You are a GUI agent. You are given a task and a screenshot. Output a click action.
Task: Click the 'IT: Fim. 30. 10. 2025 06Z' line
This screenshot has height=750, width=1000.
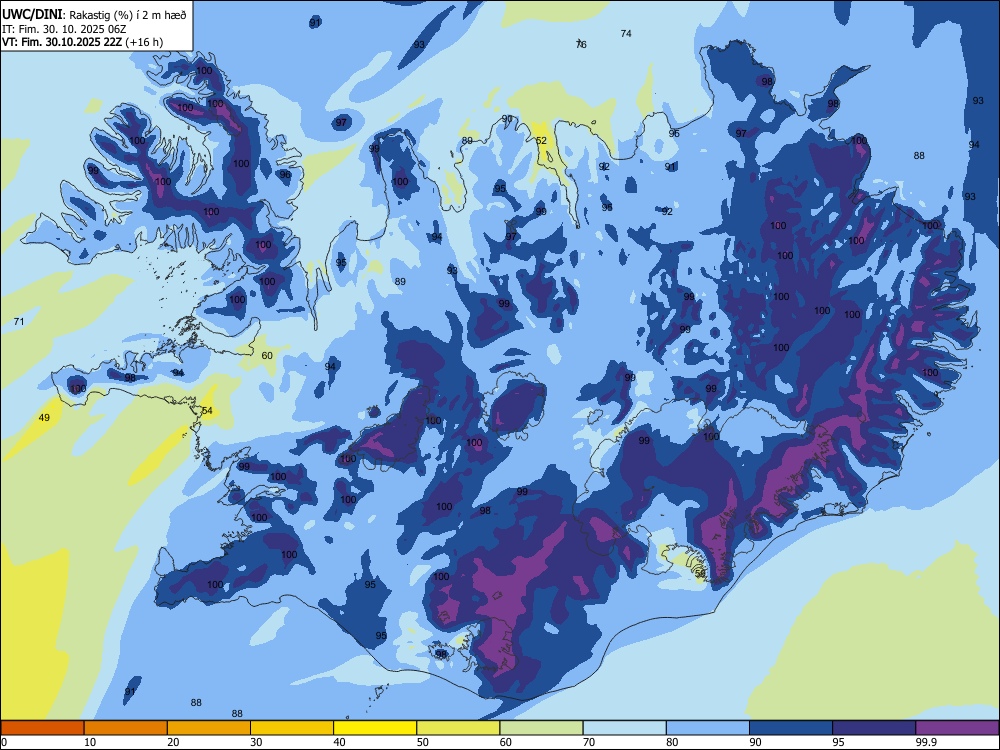[x=64, y=29]
